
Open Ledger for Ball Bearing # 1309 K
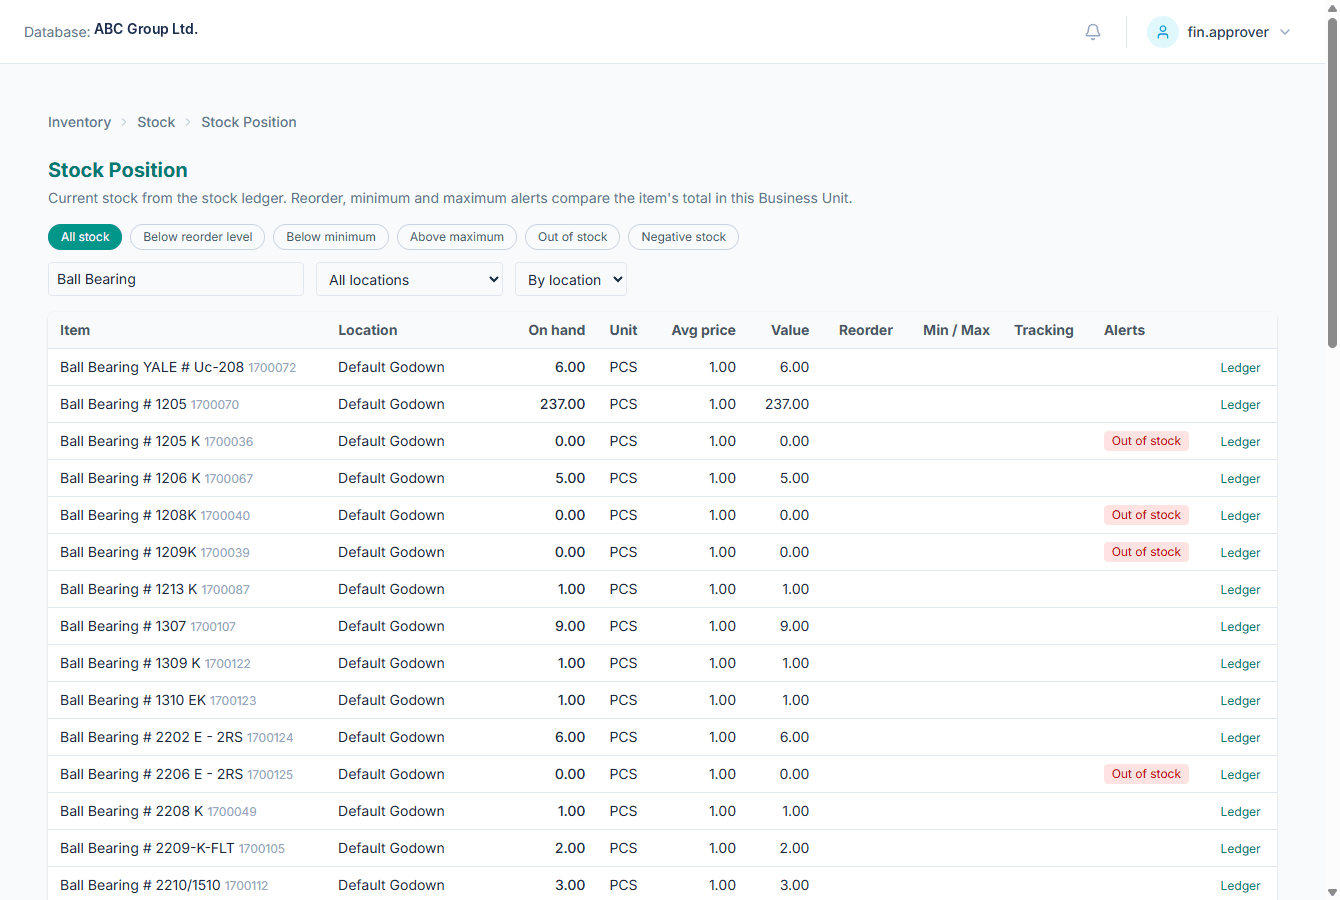1240,664
